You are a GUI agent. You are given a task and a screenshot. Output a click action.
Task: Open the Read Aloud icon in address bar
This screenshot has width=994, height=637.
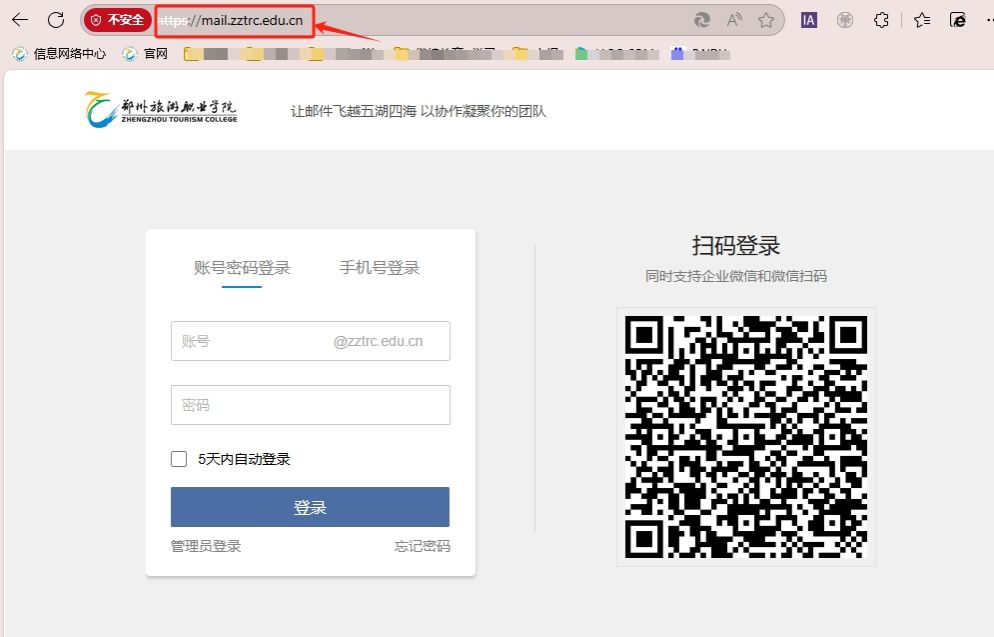click(x=734, y=20)
